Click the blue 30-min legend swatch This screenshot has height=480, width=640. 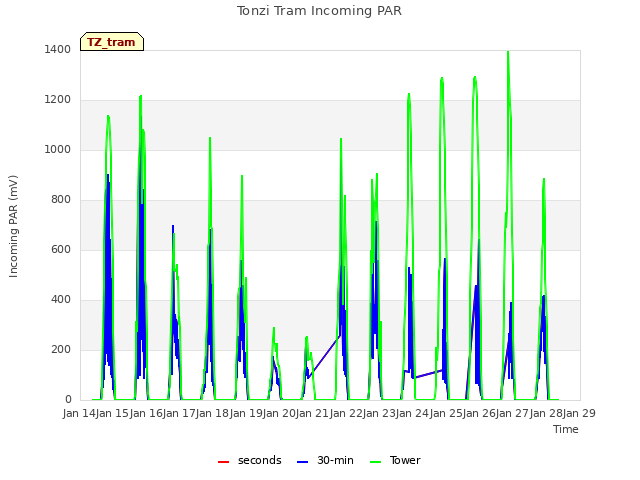tap(302, 462)
